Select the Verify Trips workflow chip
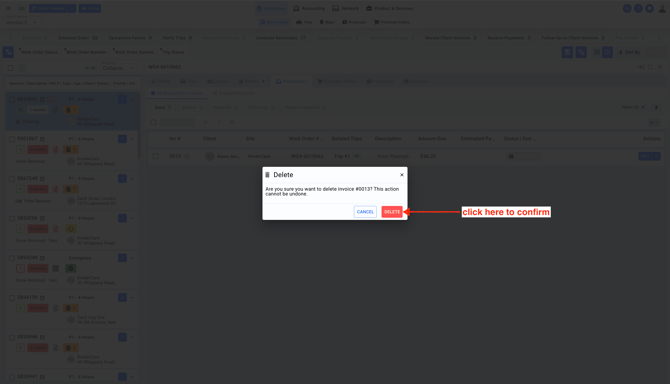This screenshot has width=670, height=384. coord(177,38)
